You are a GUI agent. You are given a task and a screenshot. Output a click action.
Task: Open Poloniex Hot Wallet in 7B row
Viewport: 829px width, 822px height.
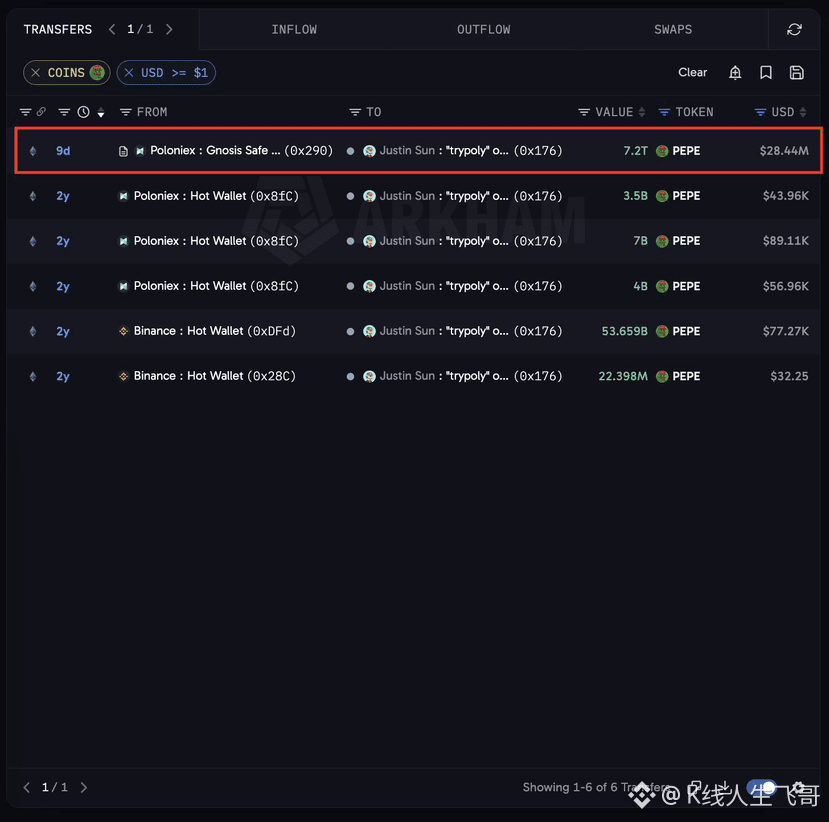pos(216,241)
